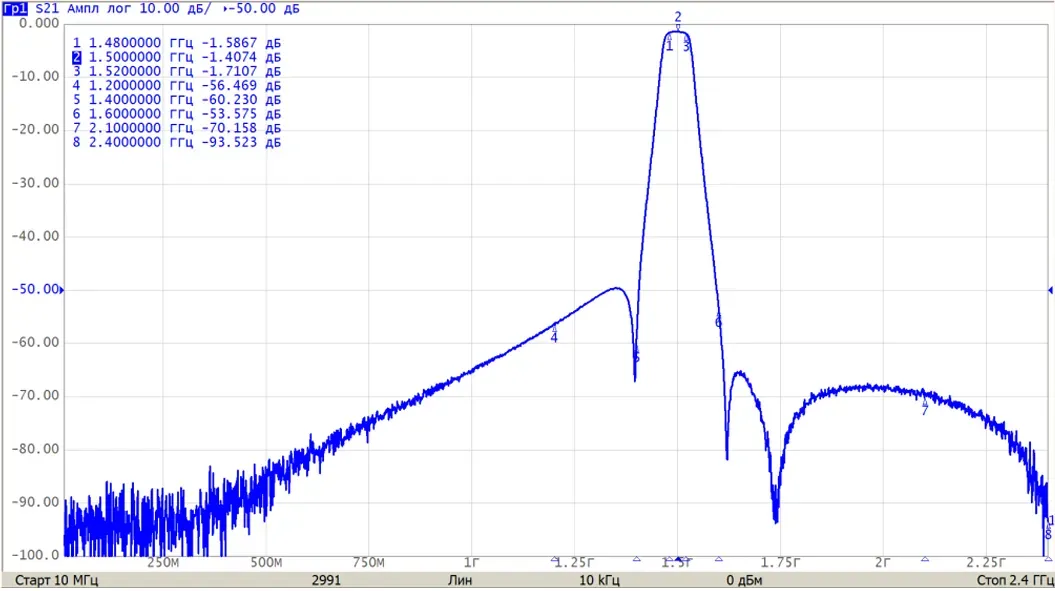Click the axis triangle below marker 5
The image size is (1055, 591).
tap(636, 559)
